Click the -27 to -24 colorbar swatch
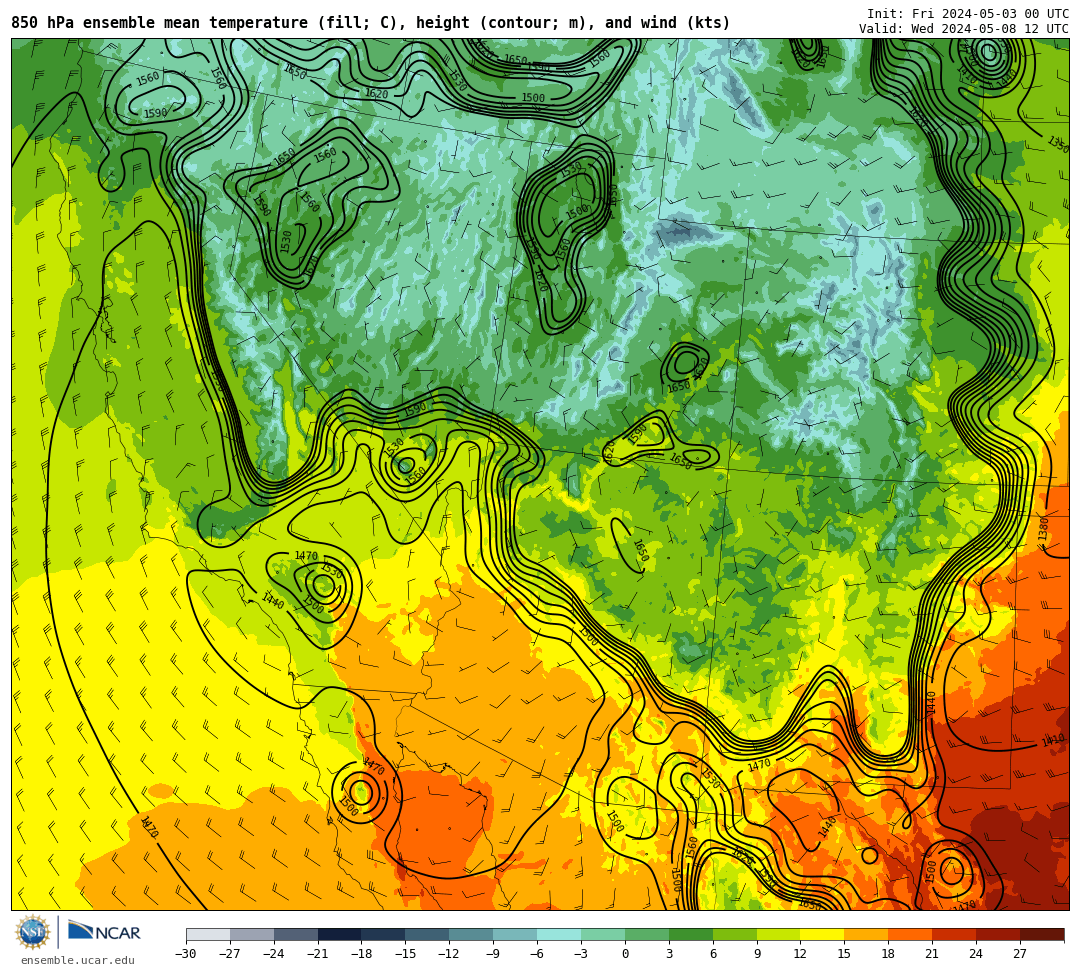Image resolution: width=1080 pixels, height=973 pixels. click(x=252, y=934)
